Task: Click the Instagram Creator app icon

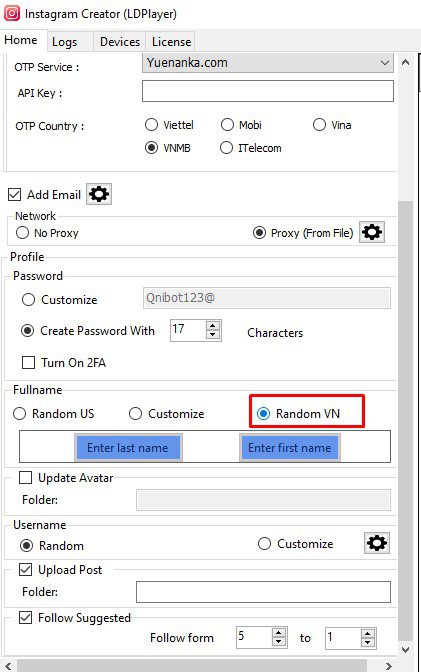Action: click(12, 13)
